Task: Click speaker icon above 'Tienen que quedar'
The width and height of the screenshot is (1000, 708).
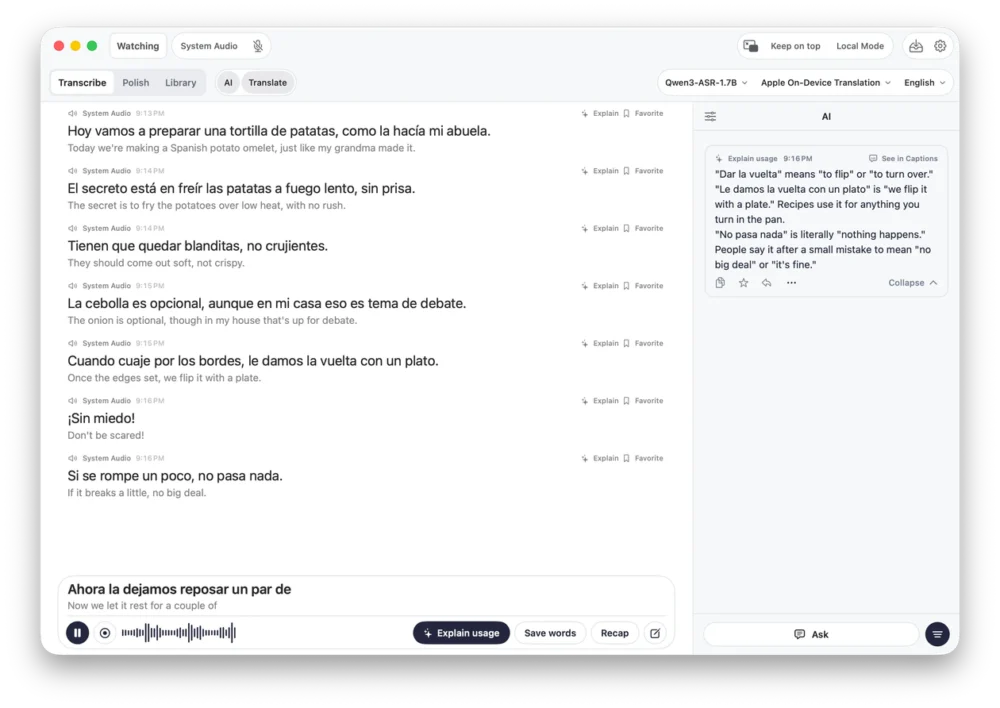Action: point(73,228)
